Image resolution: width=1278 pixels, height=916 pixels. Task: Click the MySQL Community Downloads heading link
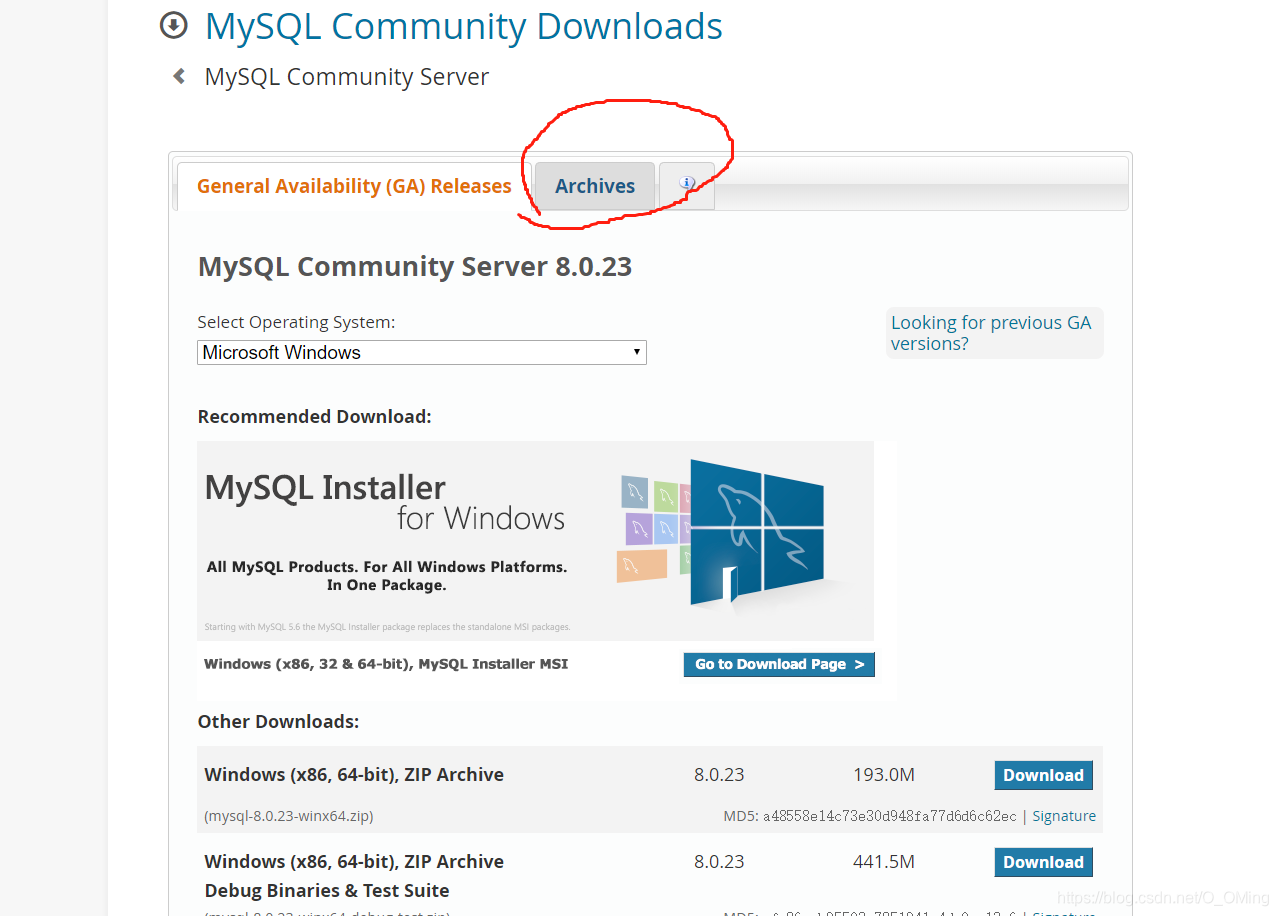click(x=463, y=26)
